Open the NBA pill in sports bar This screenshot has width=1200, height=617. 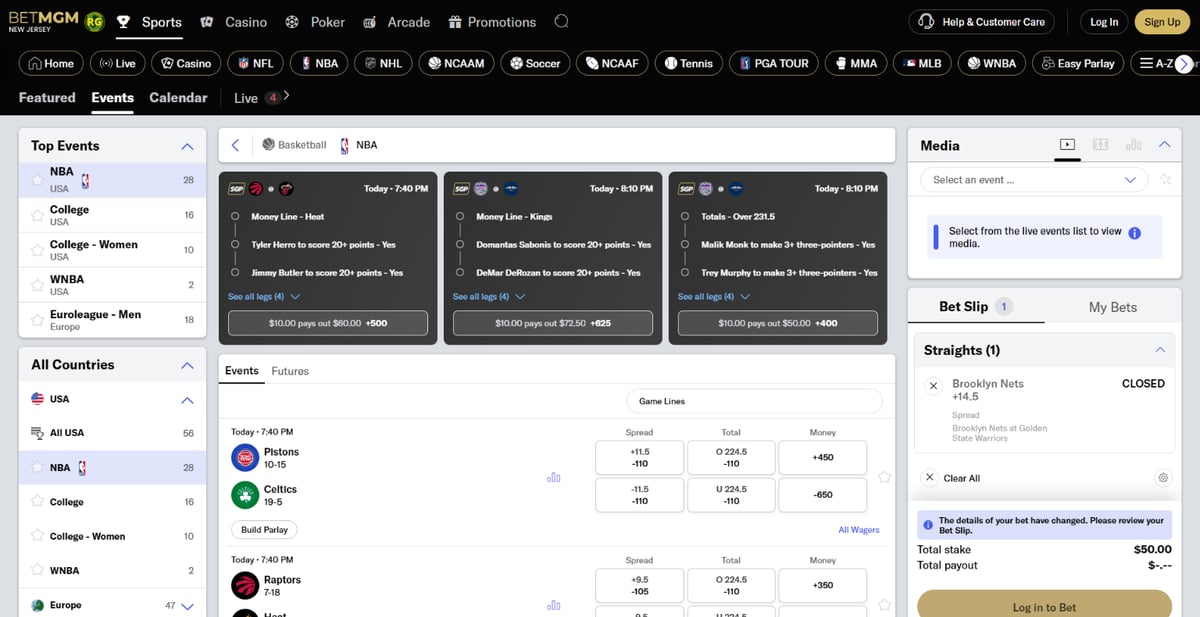(317, 63)
